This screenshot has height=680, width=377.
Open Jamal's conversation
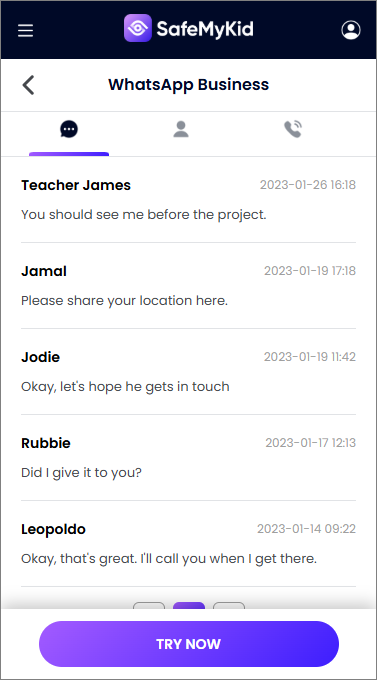tap(188, 285)
